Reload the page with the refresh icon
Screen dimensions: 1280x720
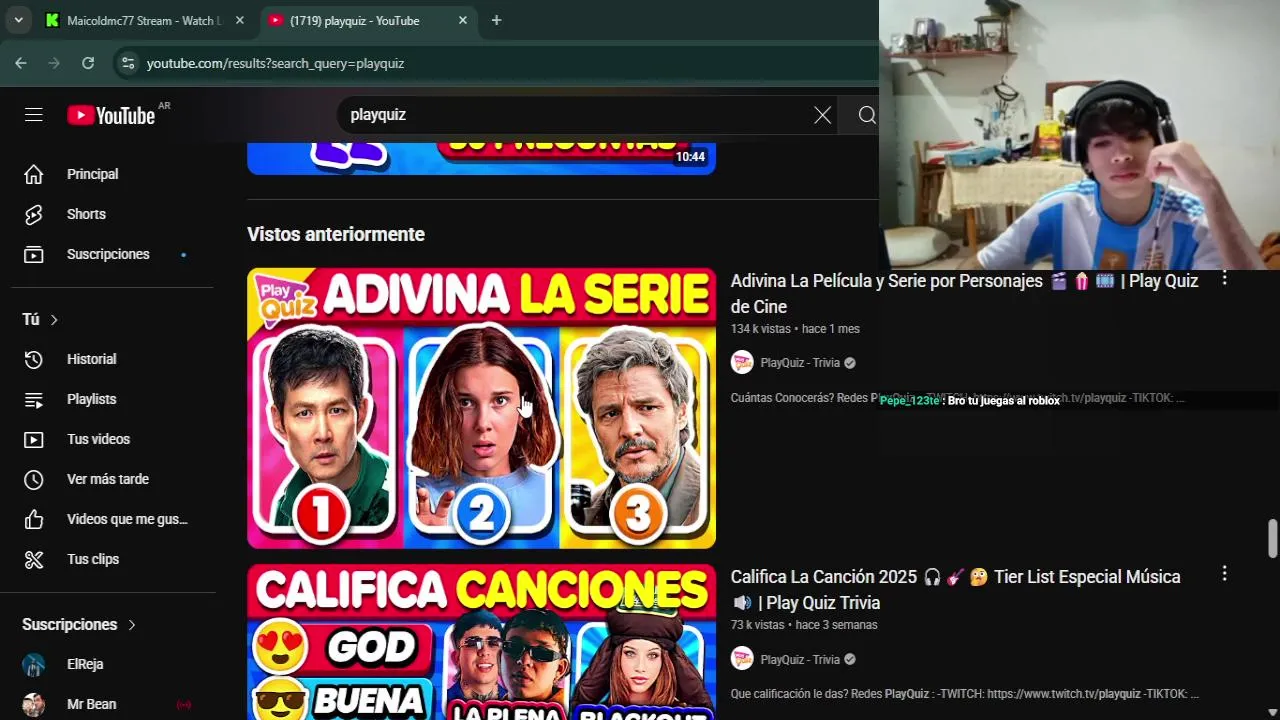pyautogui.click(x=88, y=63)
